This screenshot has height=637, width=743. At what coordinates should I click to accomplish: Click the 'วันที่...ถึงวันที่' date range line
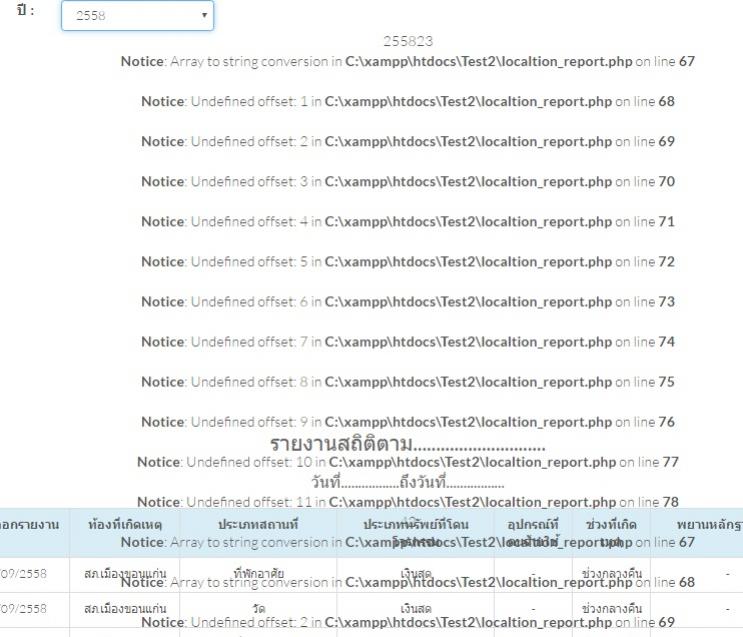point(408,482)
